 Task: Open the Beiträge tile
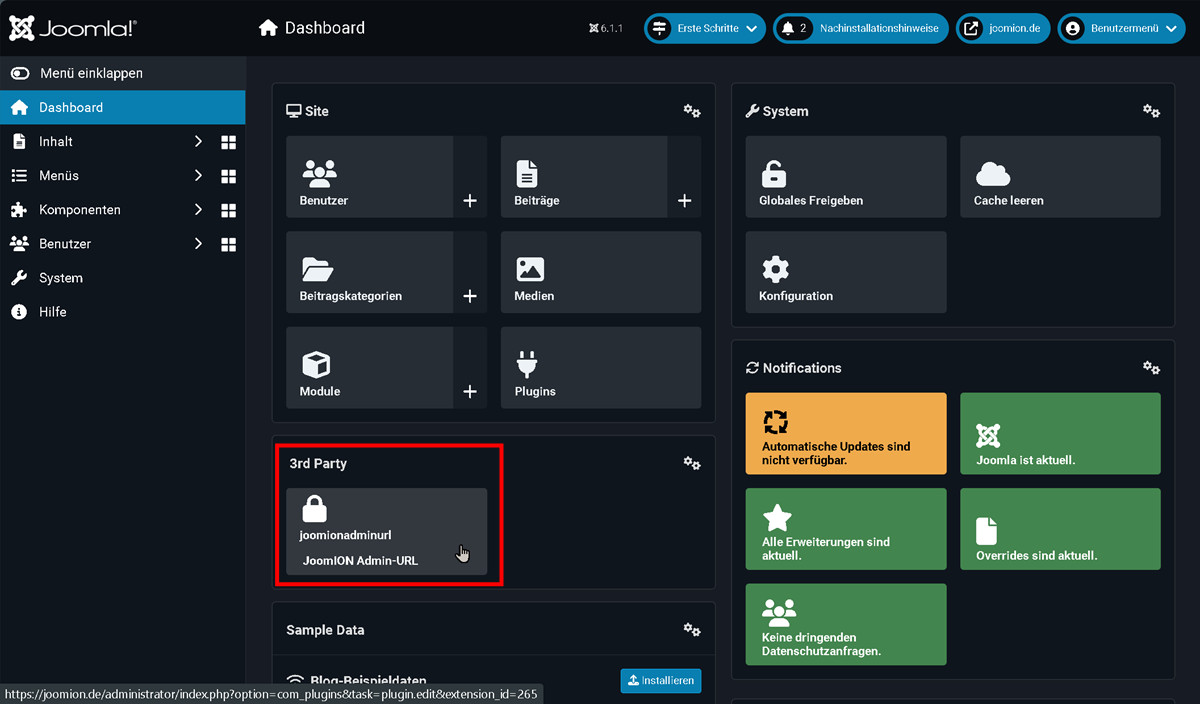[583, 176]
